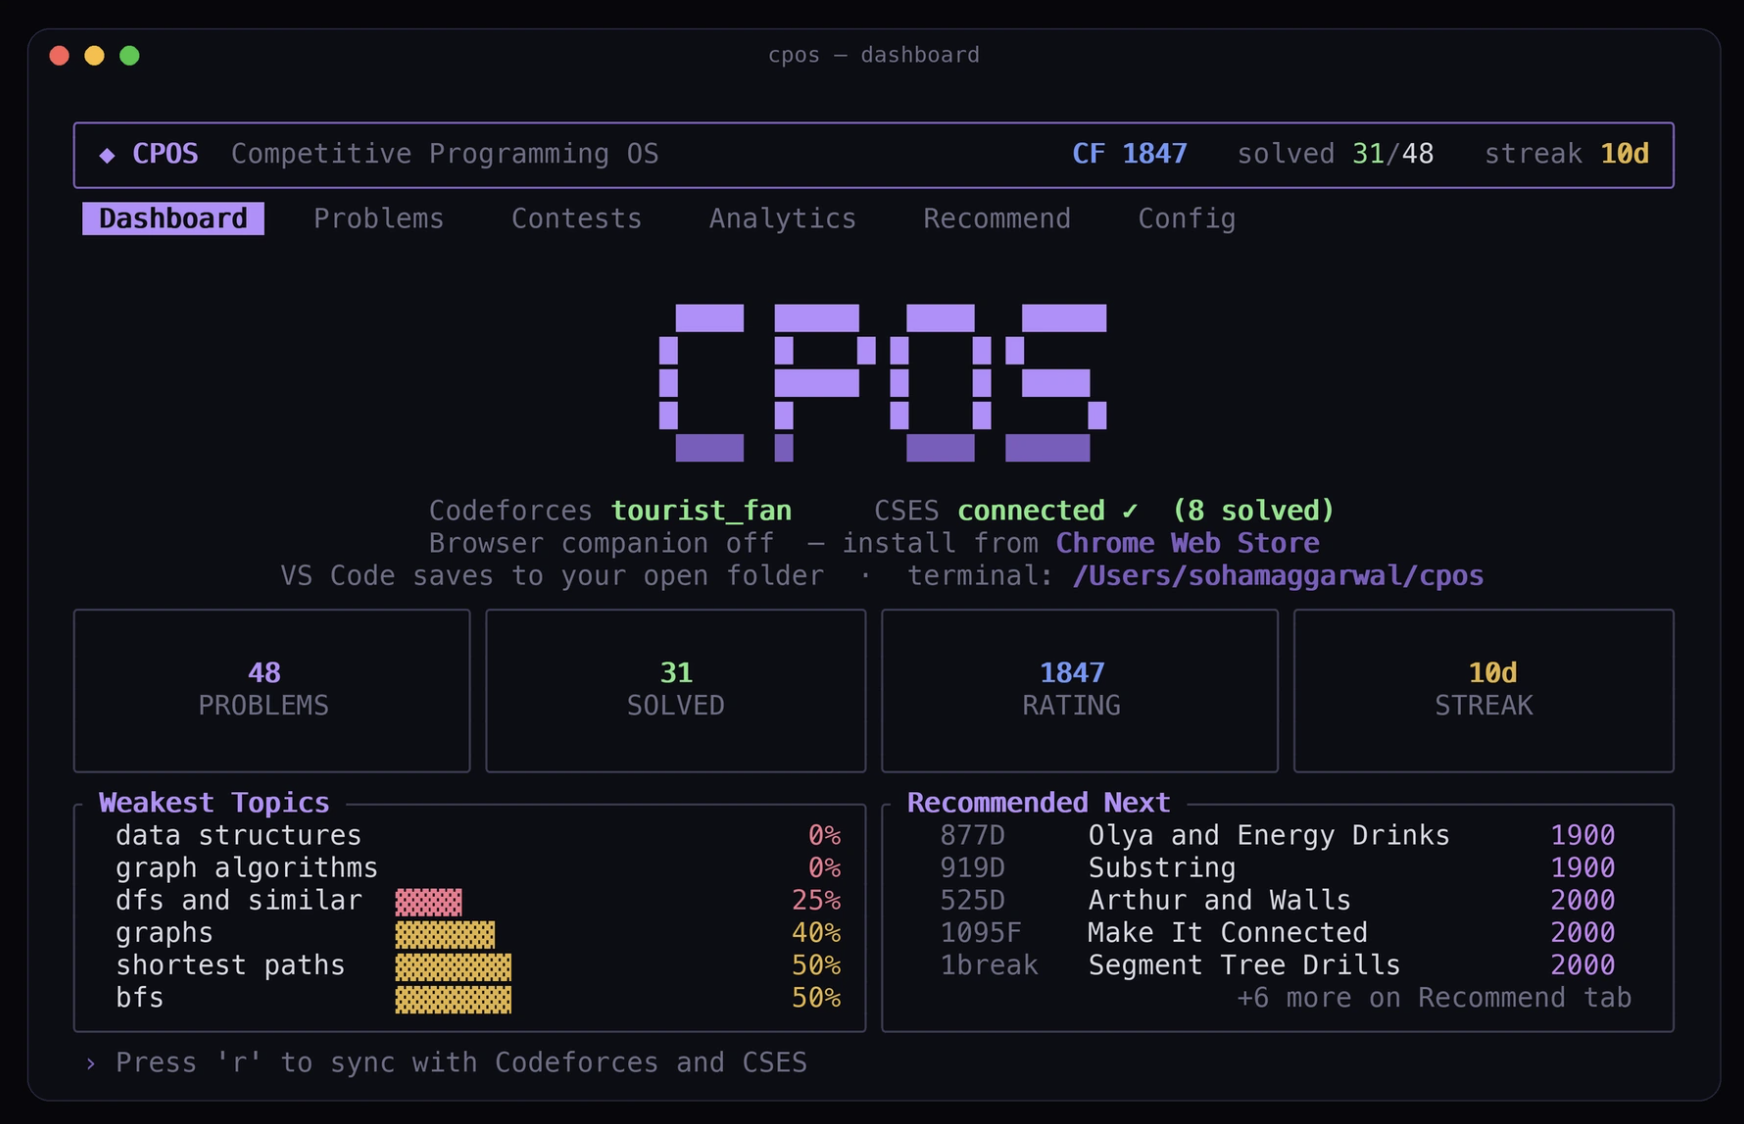Minimize window with the yellow button
Image resolution: width=1744 pixels, height=1124 pixels.
coord(94,55)
